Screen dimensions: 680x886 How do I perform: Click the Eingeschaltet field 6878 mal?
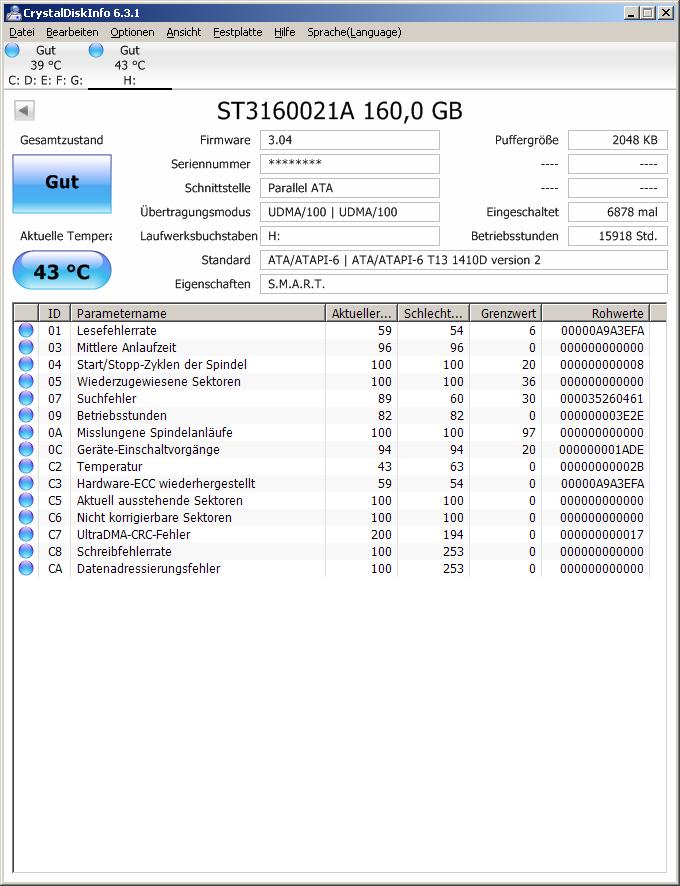point(618,212)
